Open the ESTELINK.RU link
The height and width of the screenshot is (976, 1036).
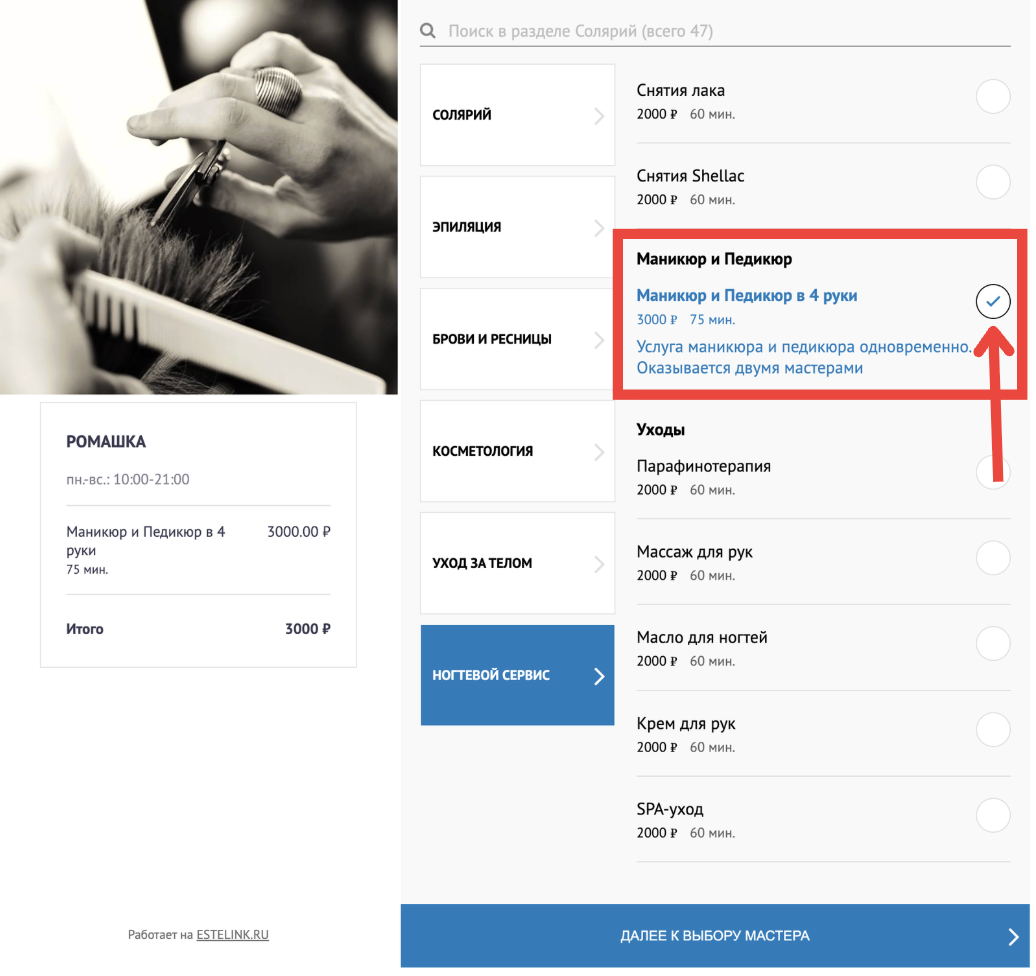point(233,934)
